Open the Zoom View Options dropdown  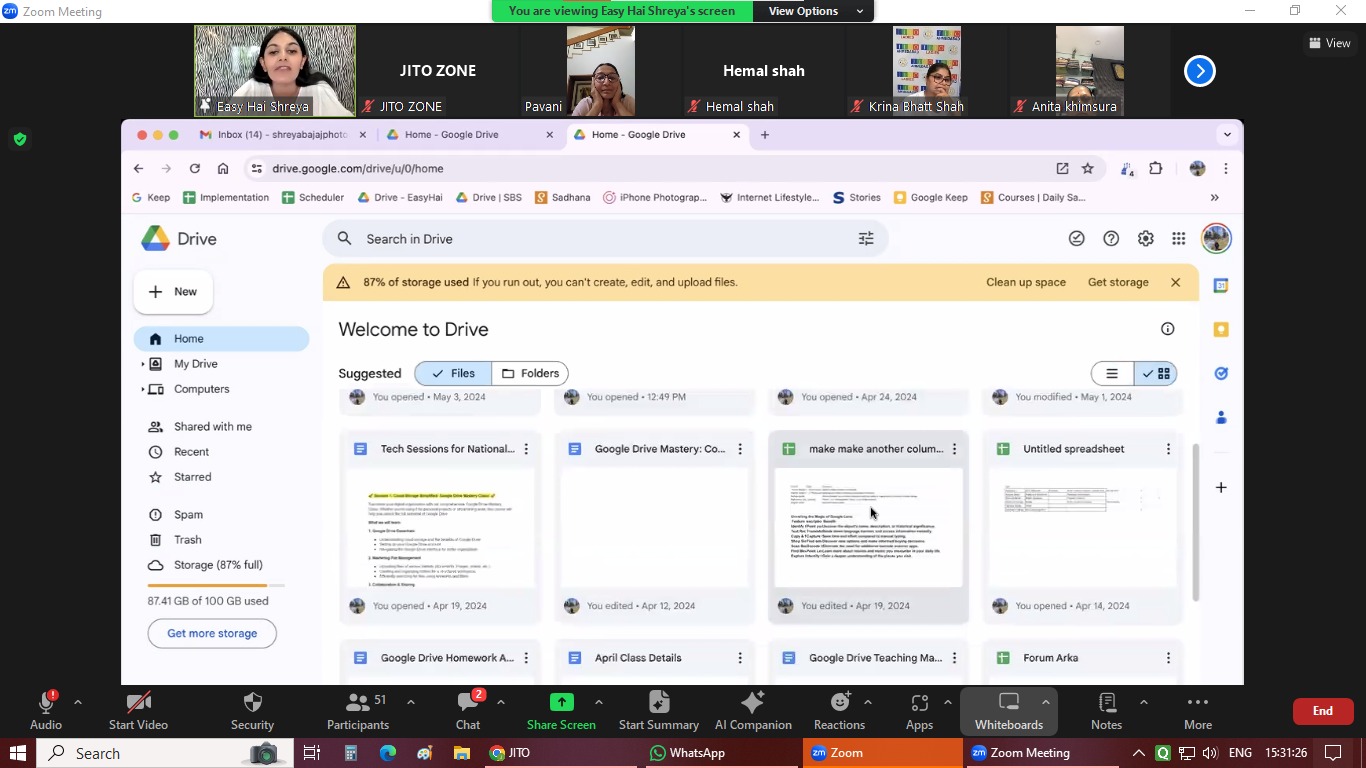coord(815,11)
